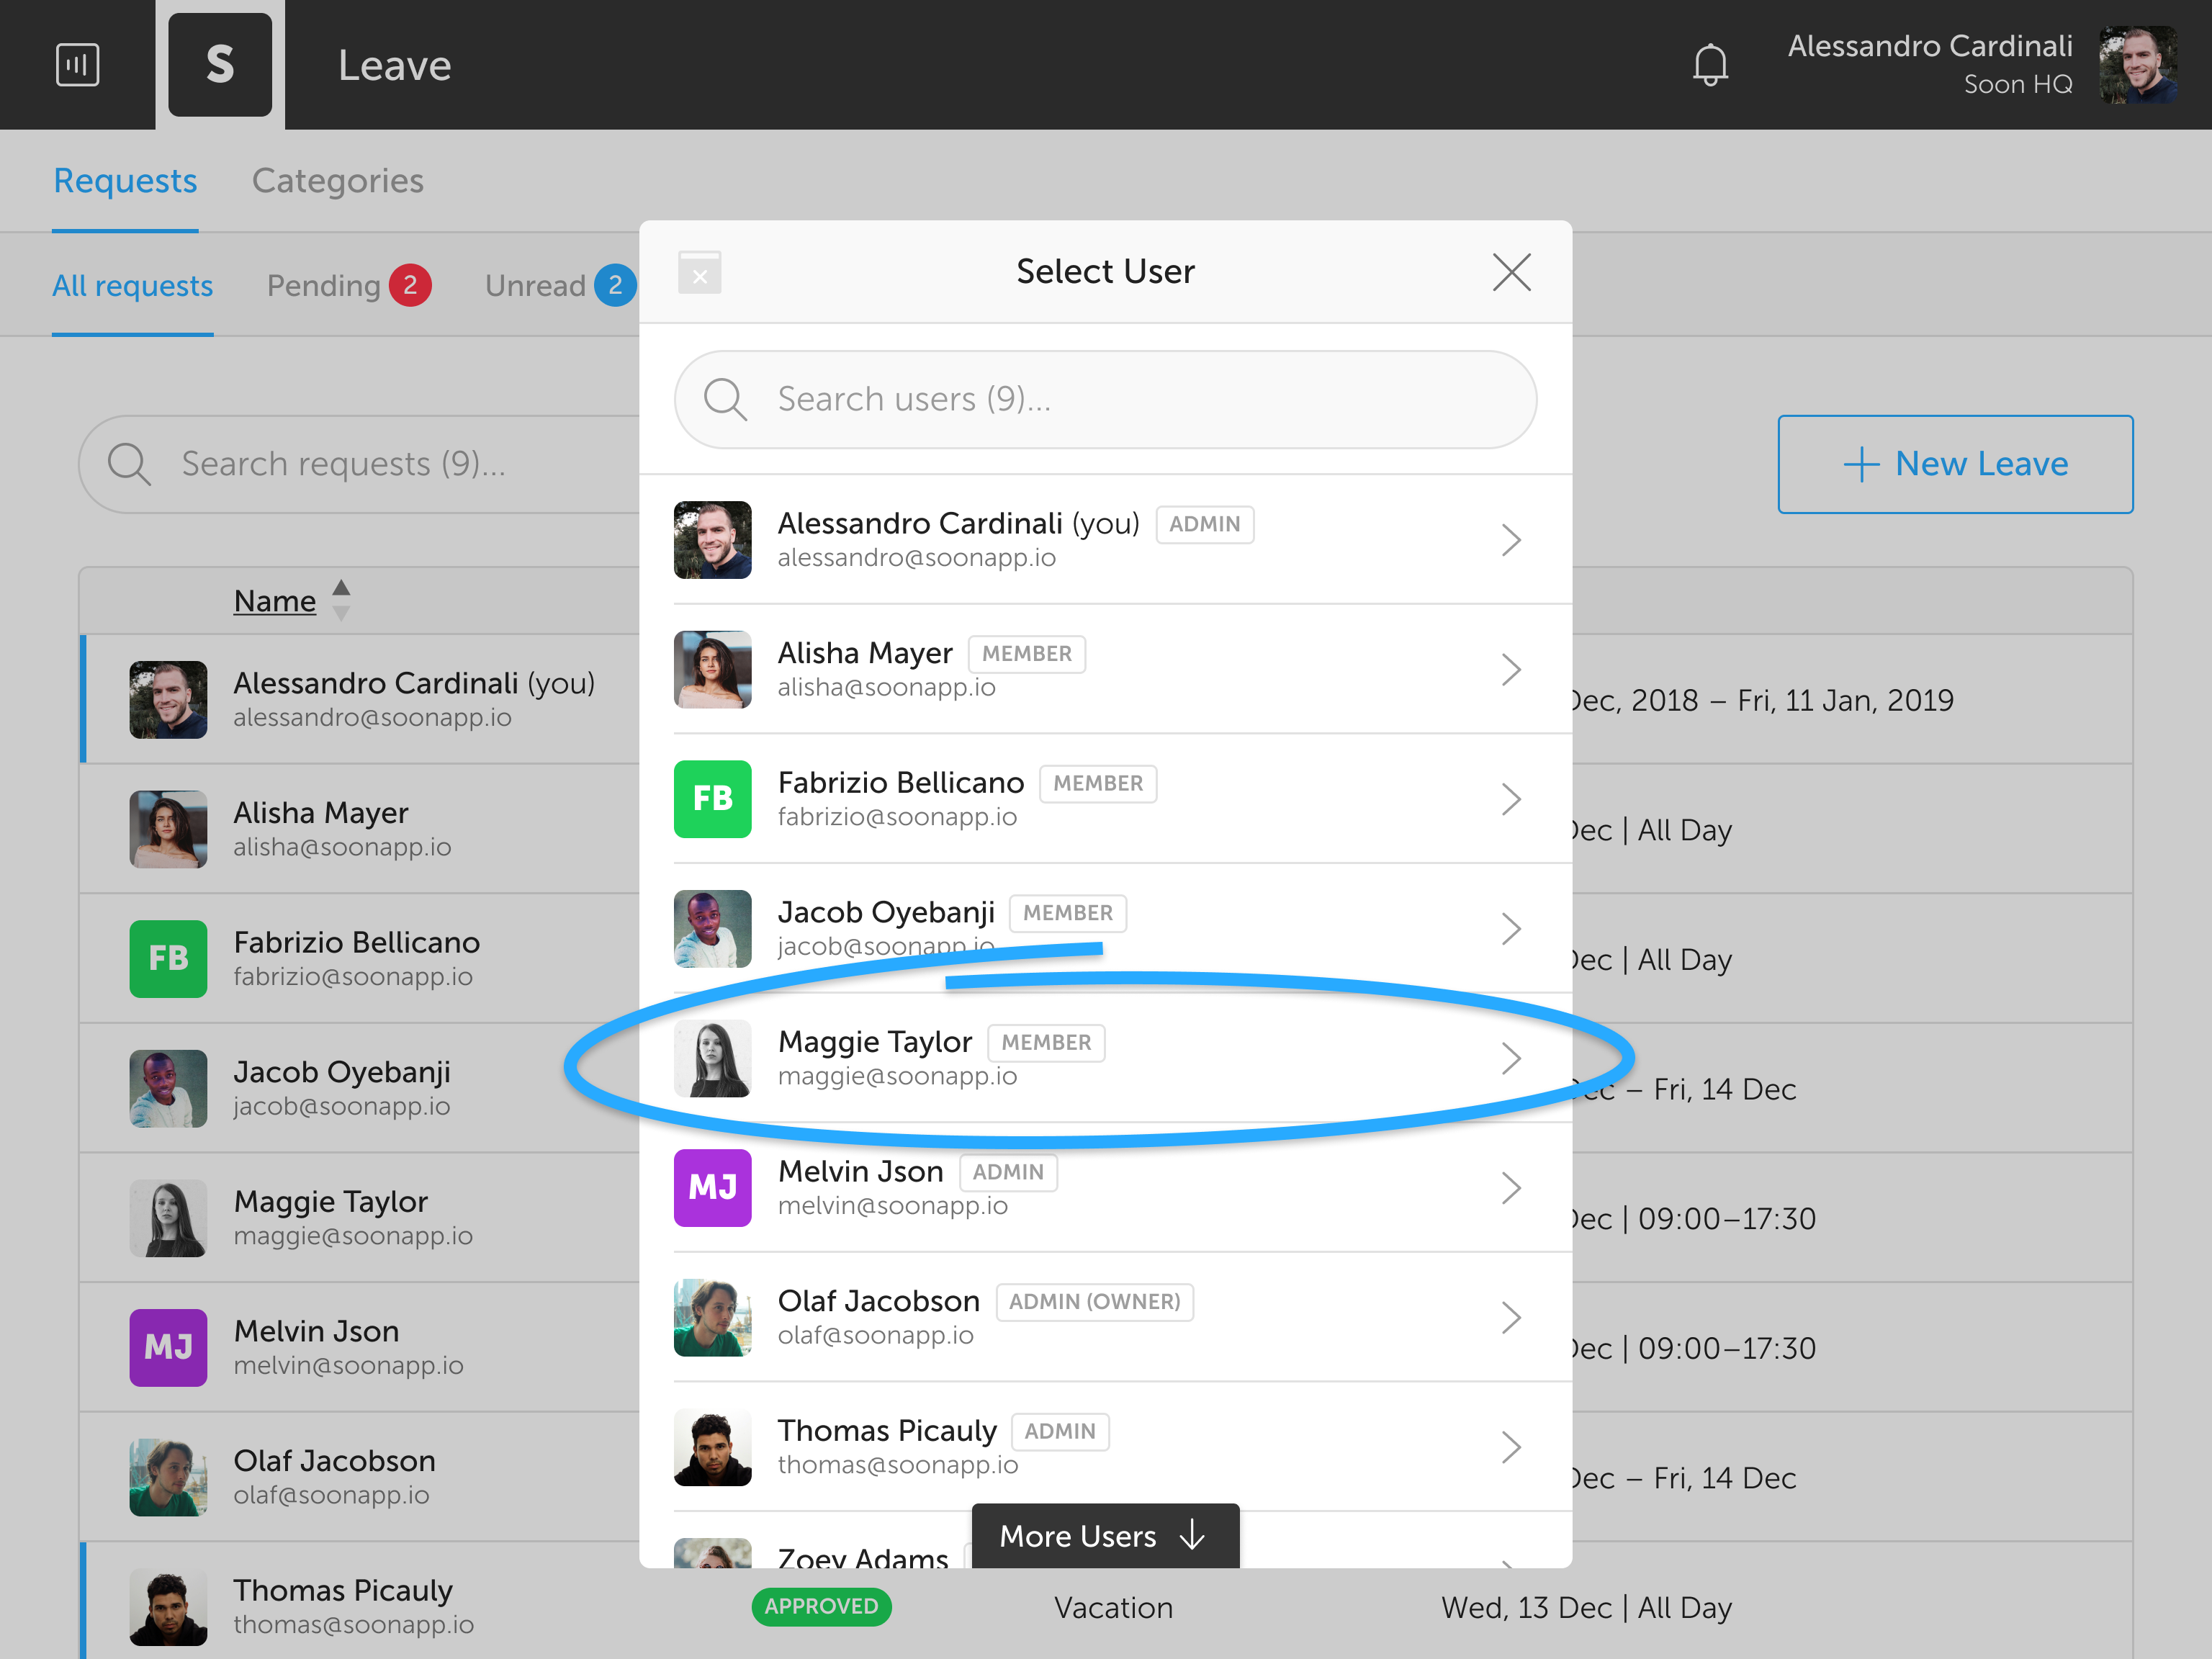Click the S app logo
This screenshot has width=2212, height=1659.
coord(220,66)
